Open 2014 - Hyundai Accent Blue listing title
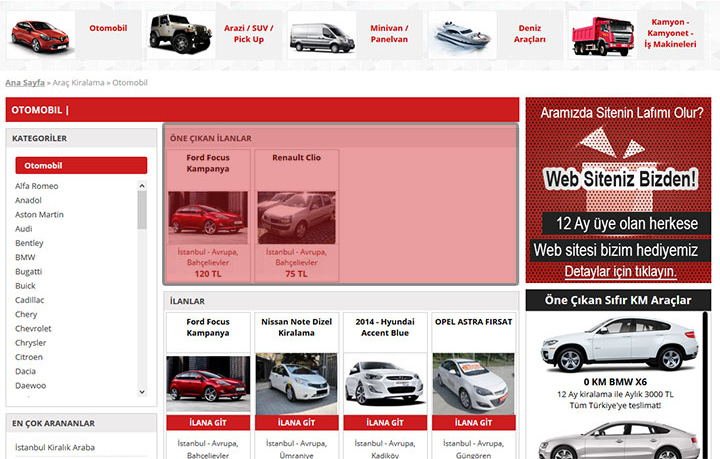Screen dimensions: 720x459 [x=385, y=327]
